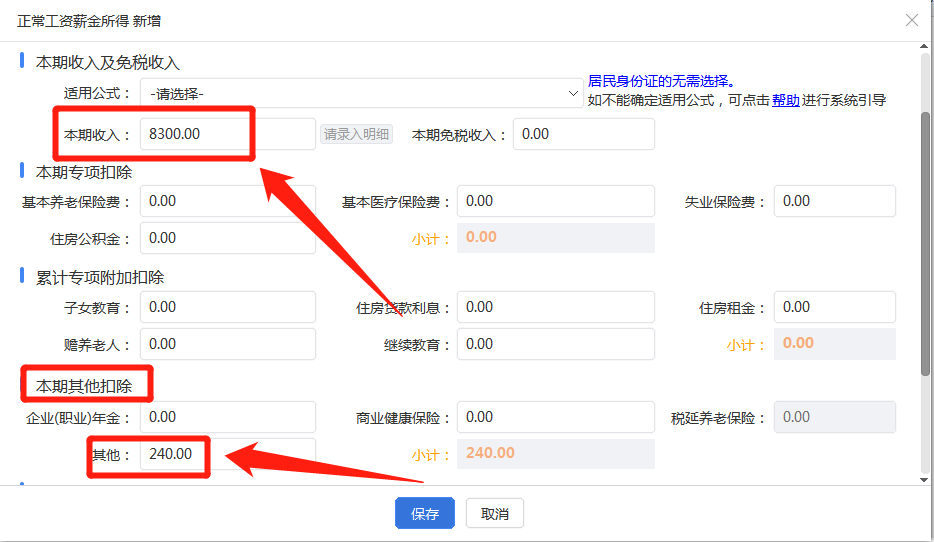Click the 累计专项附加扣除 section heading
Image resolution: width=934 pixels, height=542 pixels.
coord(99,278)
